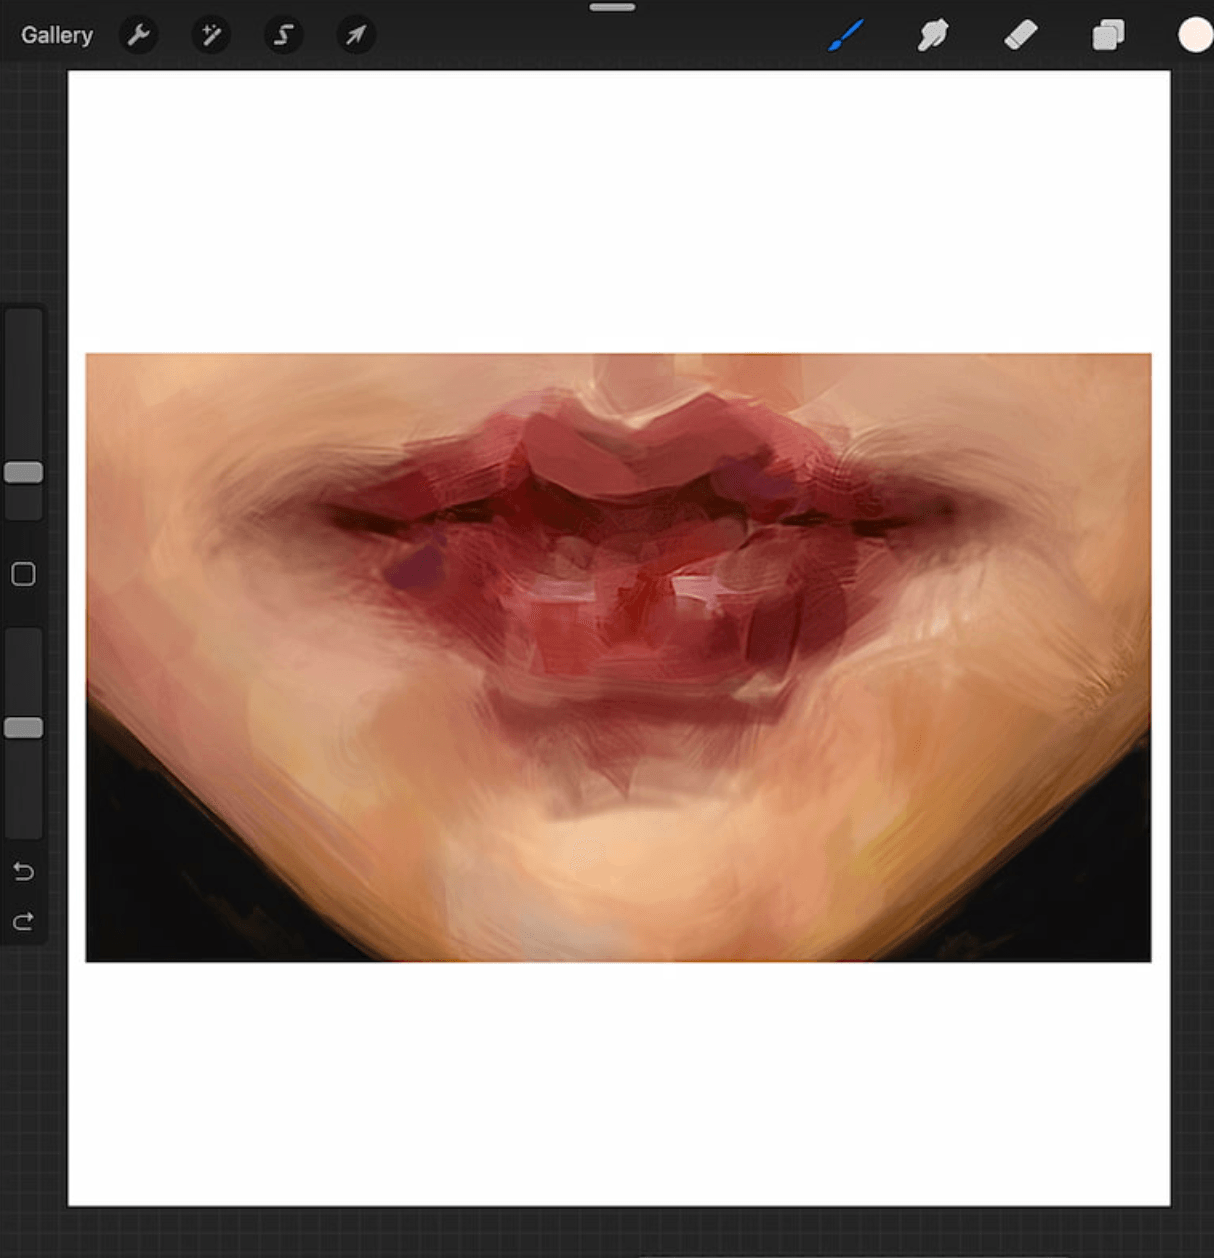The width and height of the screenshot is (1214, 1258).
Task: Open the Layers panel
Action: (1107, 35)
